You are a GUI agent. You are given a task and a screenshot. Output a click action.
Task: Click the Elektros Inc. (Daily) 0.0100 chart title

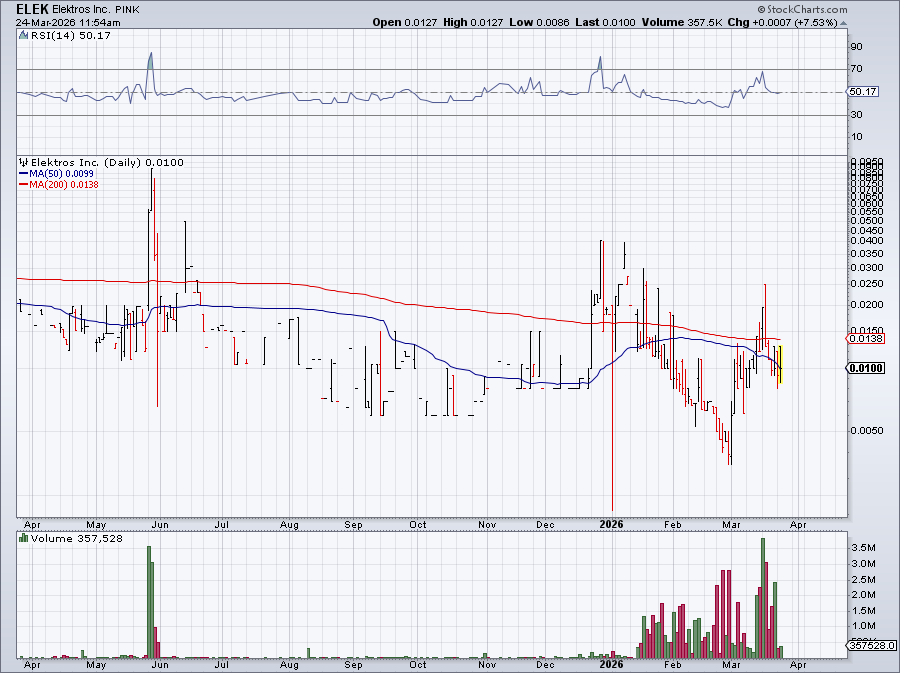pyautogui.click(x=107, y=162)
